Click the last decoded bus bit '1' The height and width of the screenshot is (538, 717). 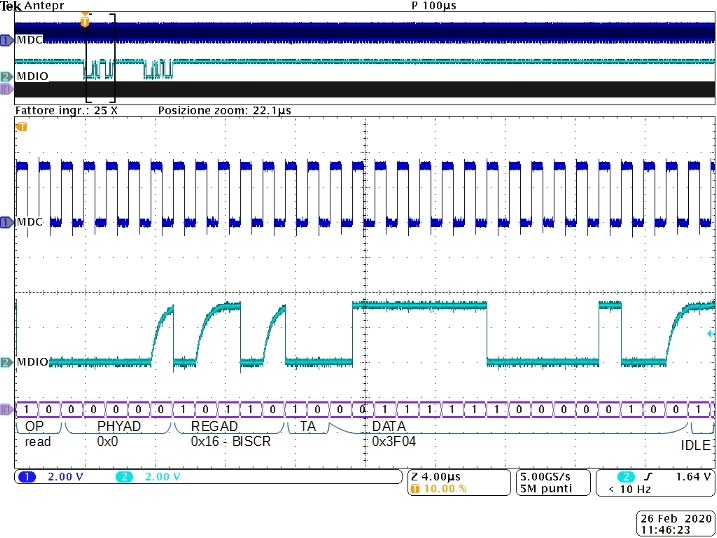pos(698,409)
